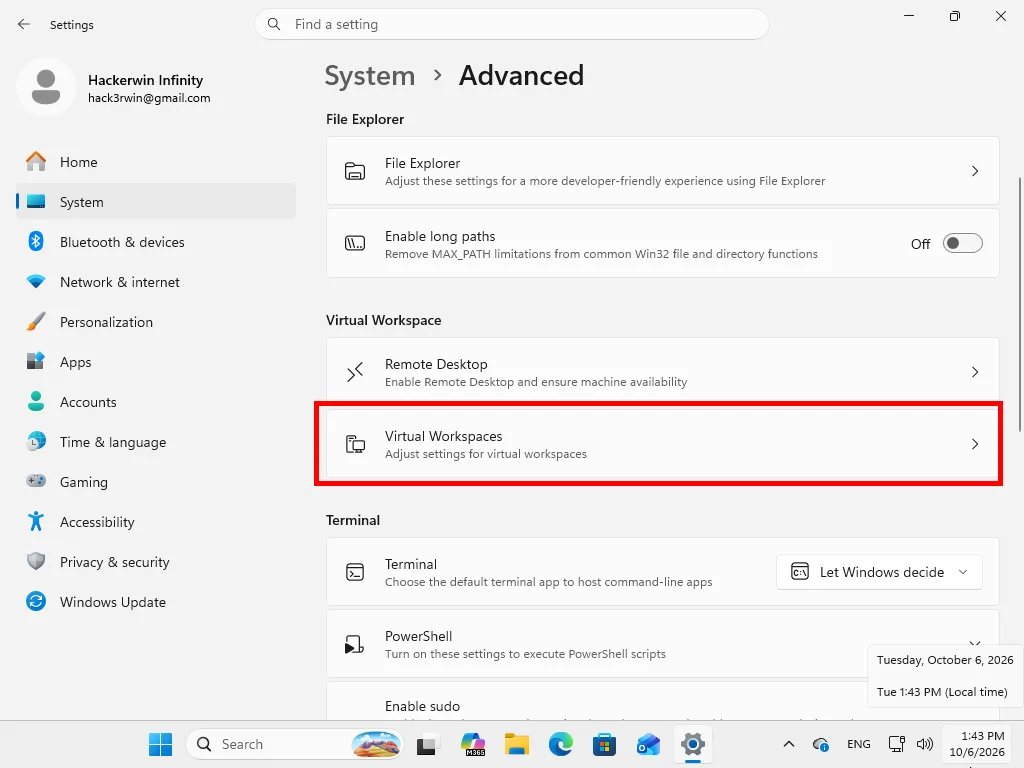This screenshot has width=1024, height=768.
Task: Click the Gaming controller icon
Action: point(36,481)
